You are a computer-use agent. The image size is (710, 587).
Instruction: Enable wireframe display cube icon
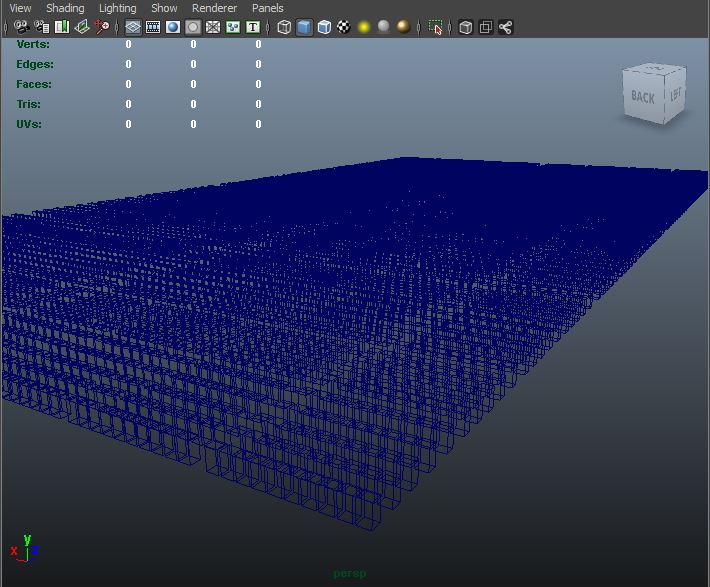pyautogui.click(x=284, y=27)
